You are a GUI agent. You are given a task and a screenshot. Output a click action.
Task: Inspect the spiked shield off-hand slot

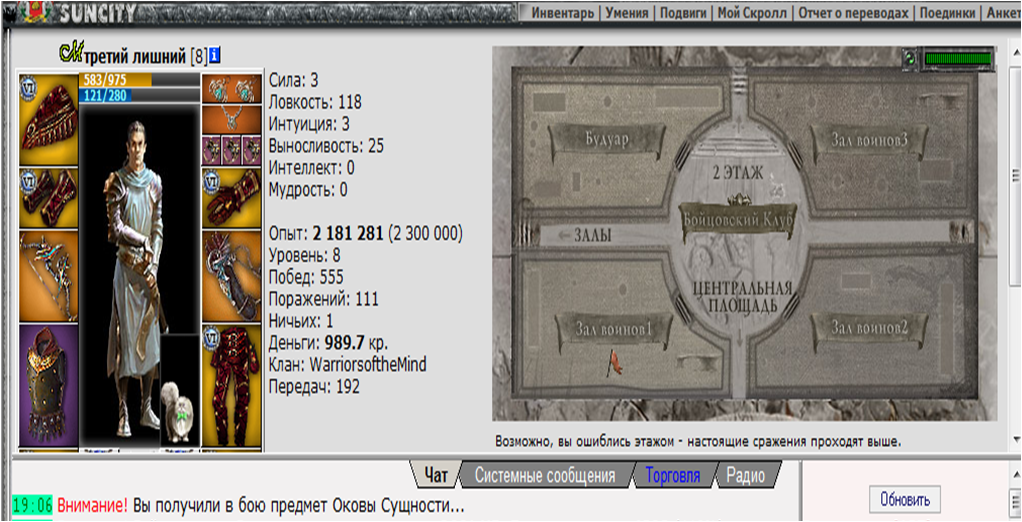click(x=231, y=276)
